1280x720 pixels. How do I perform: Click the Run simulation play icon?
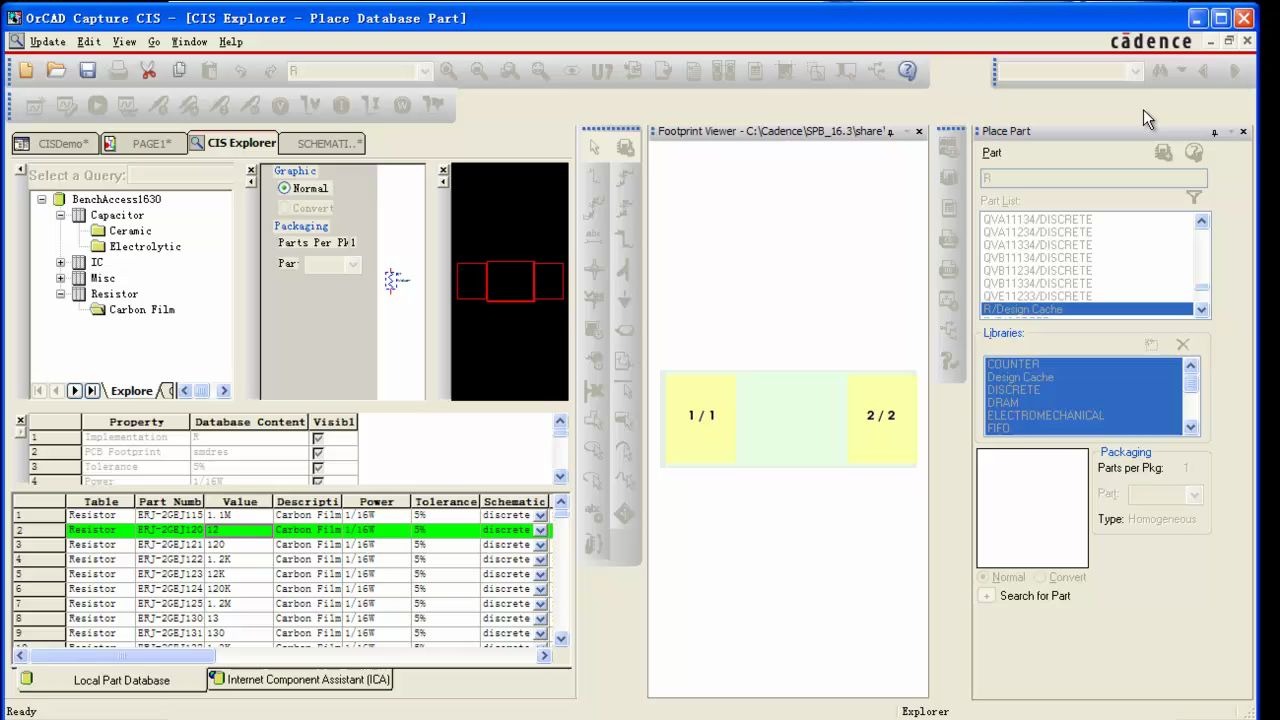coord(97,105)
